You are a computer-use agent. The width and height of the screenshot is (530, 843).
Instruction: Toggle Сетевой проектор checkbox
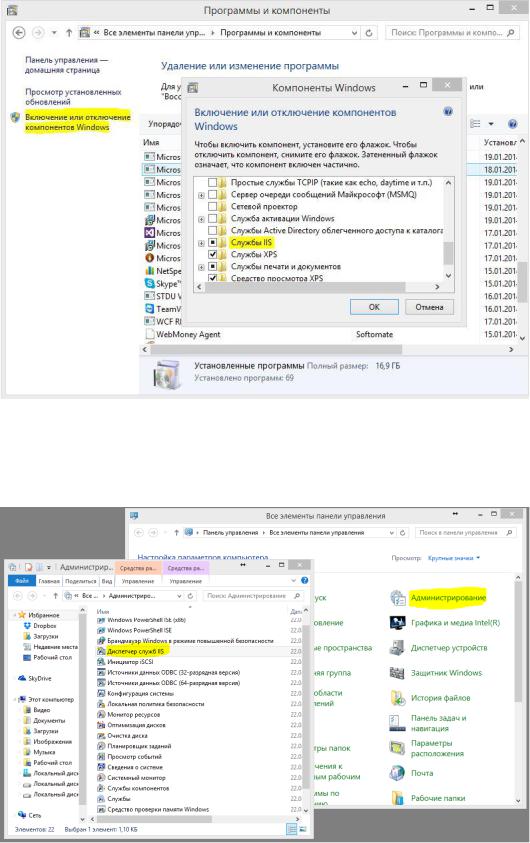coord(213,206)
